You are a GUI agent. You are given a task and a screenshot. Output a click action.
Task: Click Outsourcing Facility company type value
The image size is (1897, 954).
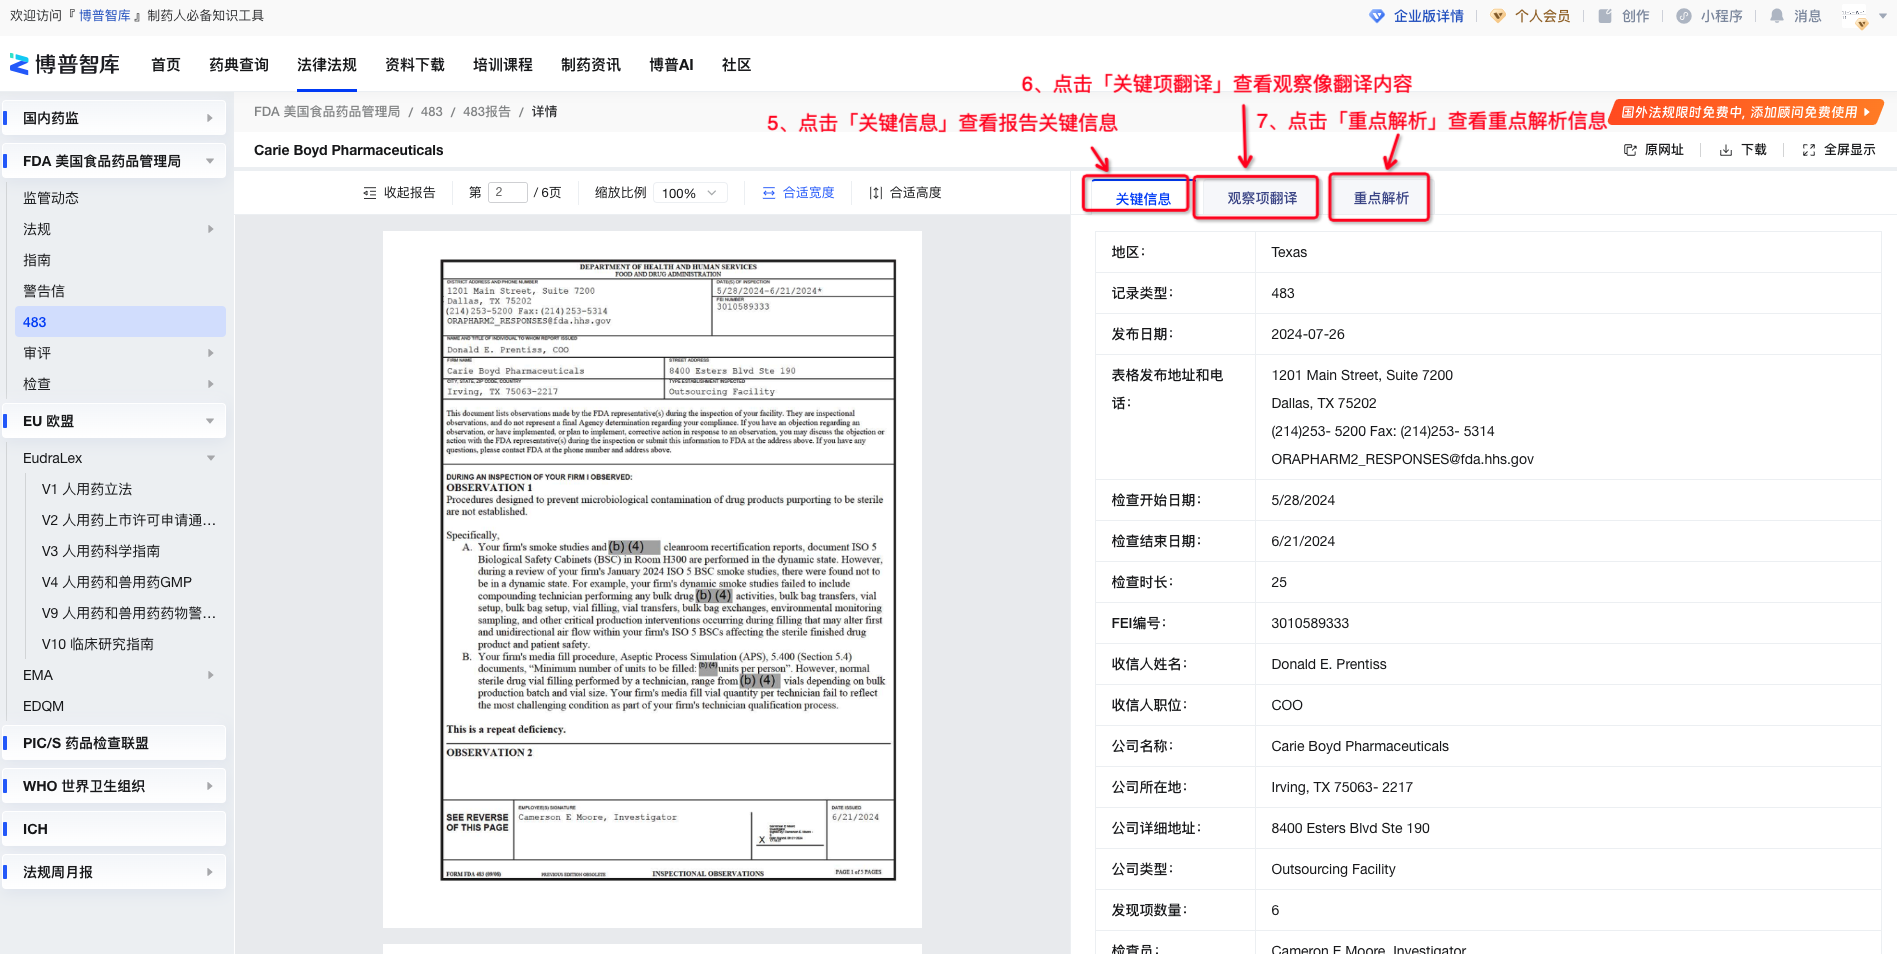(1333, 869)
